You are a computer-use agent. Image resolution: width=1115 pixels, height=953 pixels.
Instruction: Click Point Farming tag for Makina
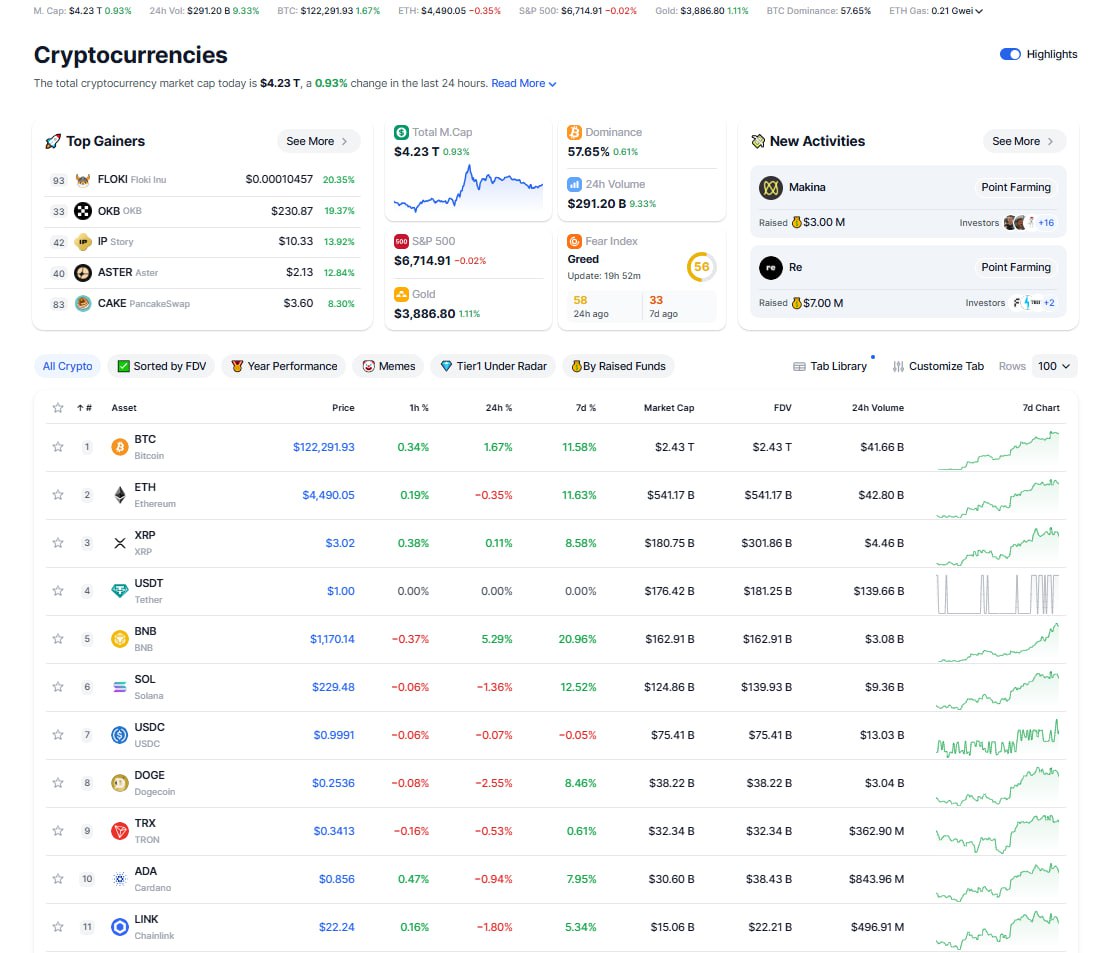[1015, 187]
